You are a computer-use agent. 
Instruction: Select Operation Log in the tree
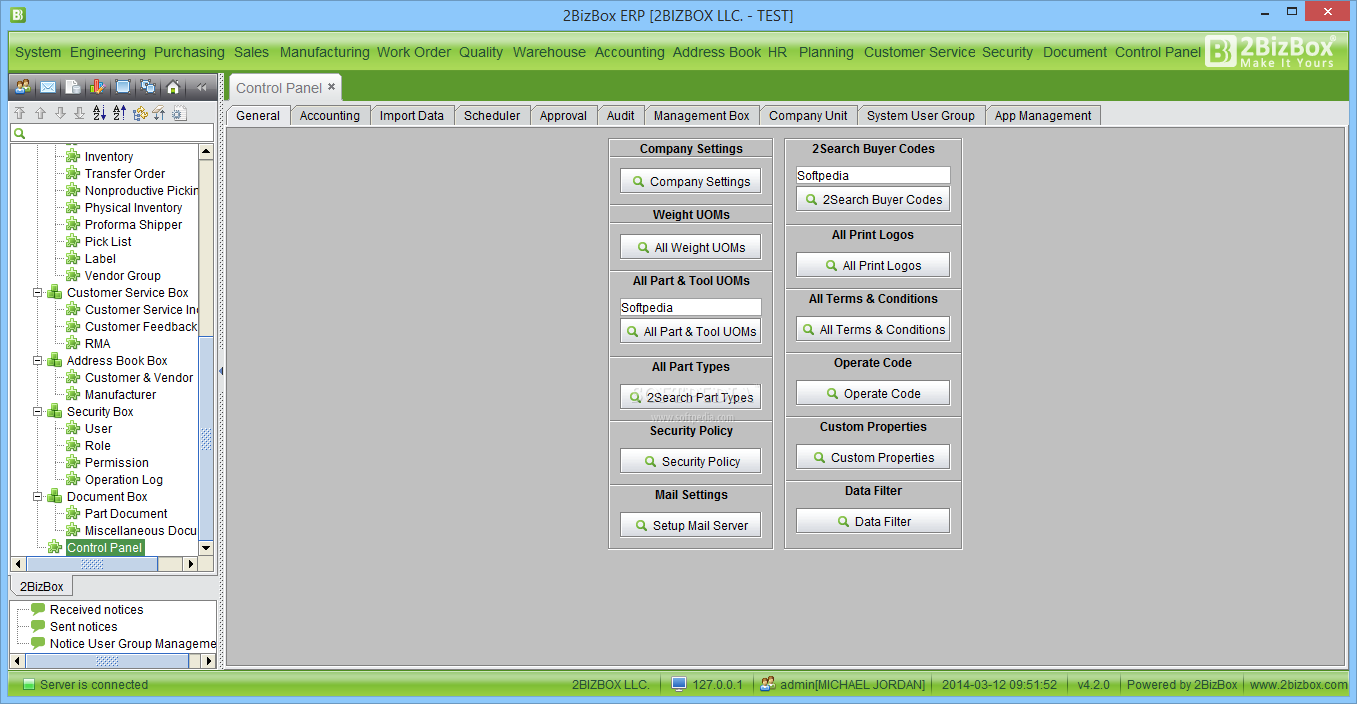(123, 480)
